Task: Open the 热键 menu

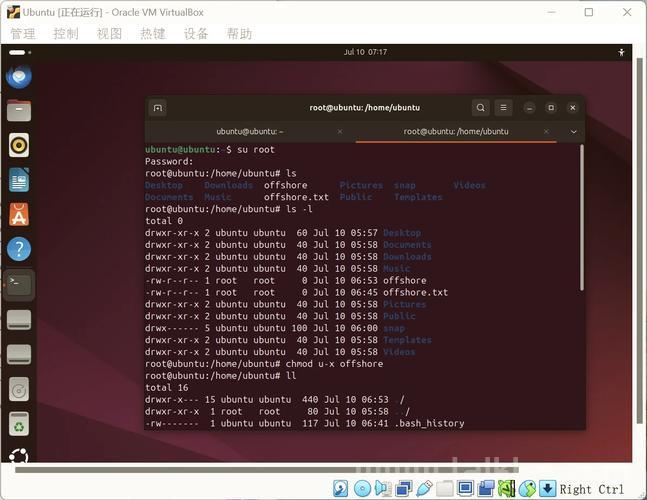Action: point(153,34)
